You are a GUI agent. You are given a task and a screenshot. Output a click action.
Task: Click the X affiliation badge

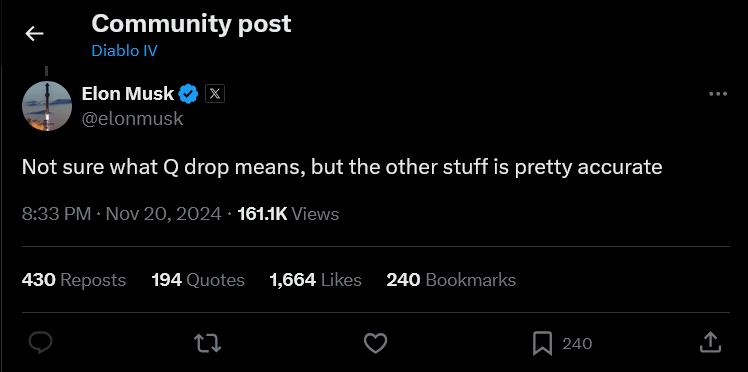click(x=215, y=94)
